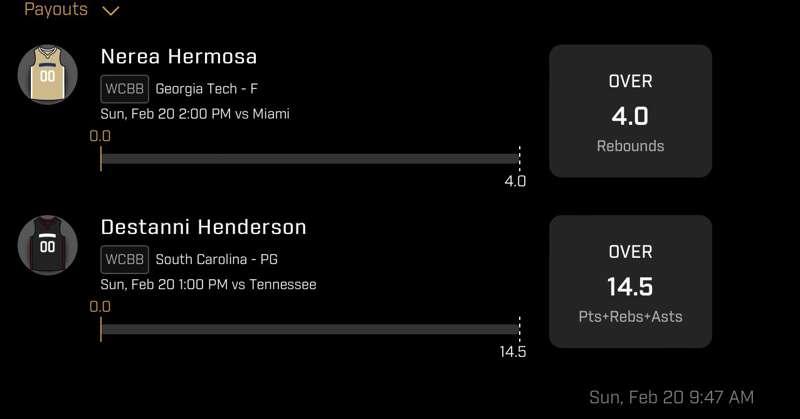This screenshot has height=419, width=800.
Task: Open Nerea Hermosa's tan jersey avatar
Action: [x=47, y=75]
